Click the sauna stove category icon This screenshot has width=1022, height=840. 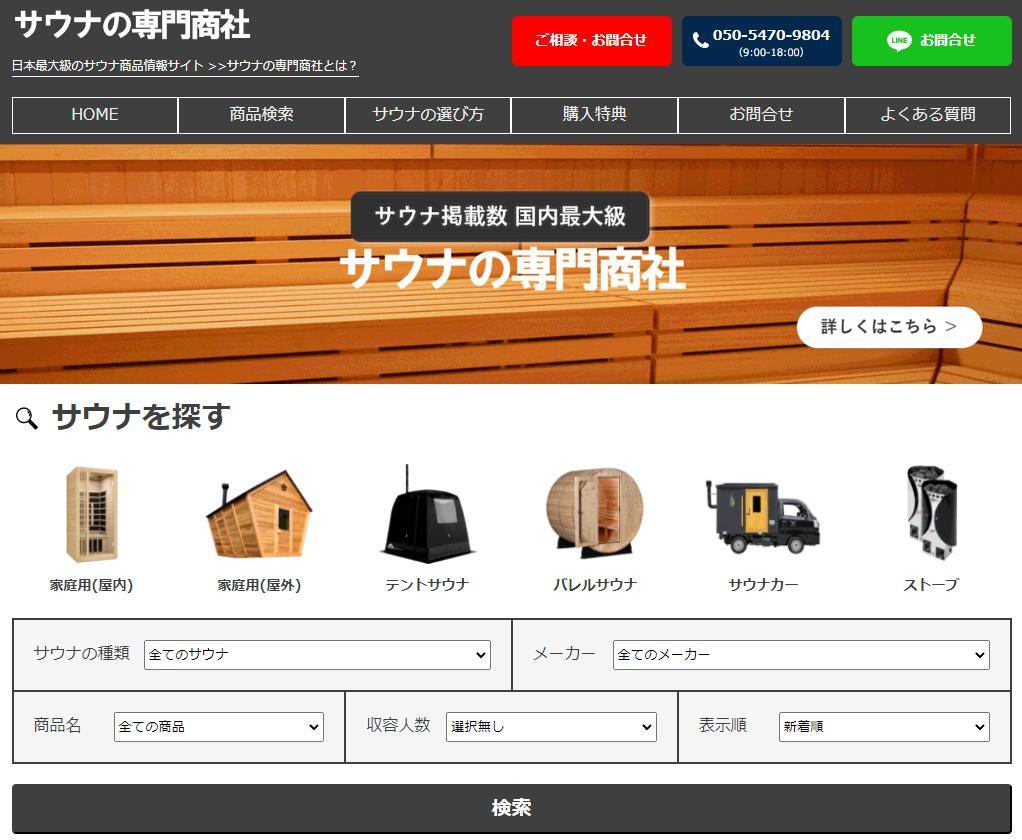click(930, 515)
